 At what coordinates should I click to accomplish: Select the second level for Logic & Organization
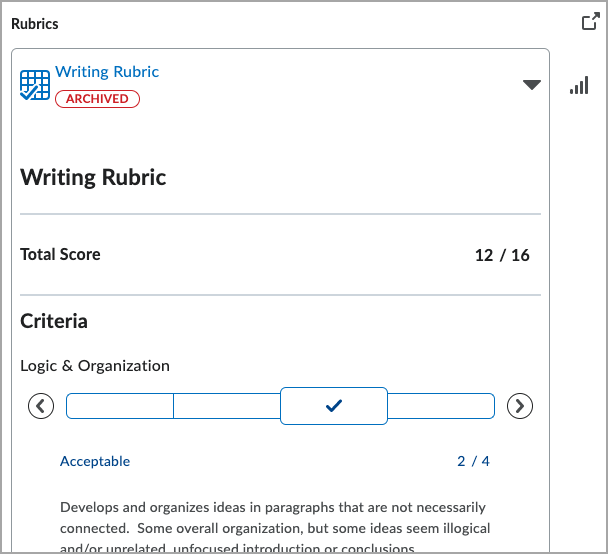point(227,406)
